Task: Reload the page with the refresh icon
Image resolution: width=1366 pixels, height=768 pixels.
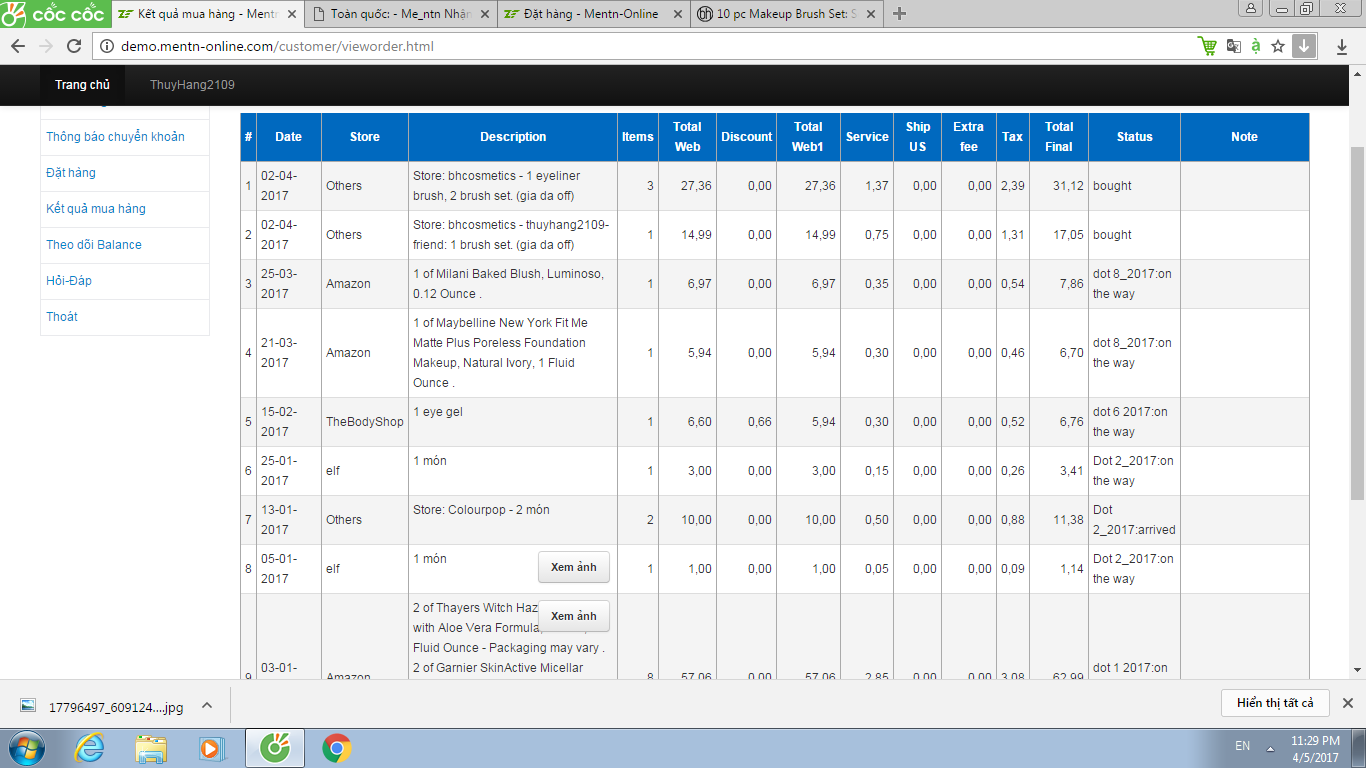Action: (x=74, y=46)
